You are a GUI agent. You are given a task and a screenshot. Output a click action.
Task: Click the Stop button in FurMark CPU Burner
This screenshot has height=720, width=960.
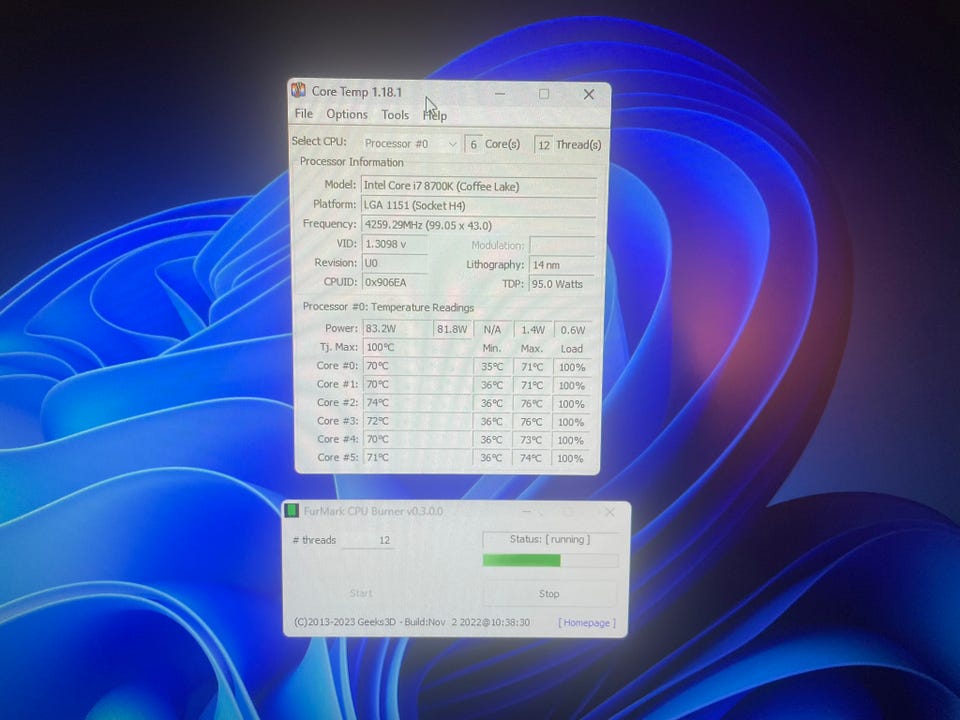pyautogui.click(x=549, y=593)
